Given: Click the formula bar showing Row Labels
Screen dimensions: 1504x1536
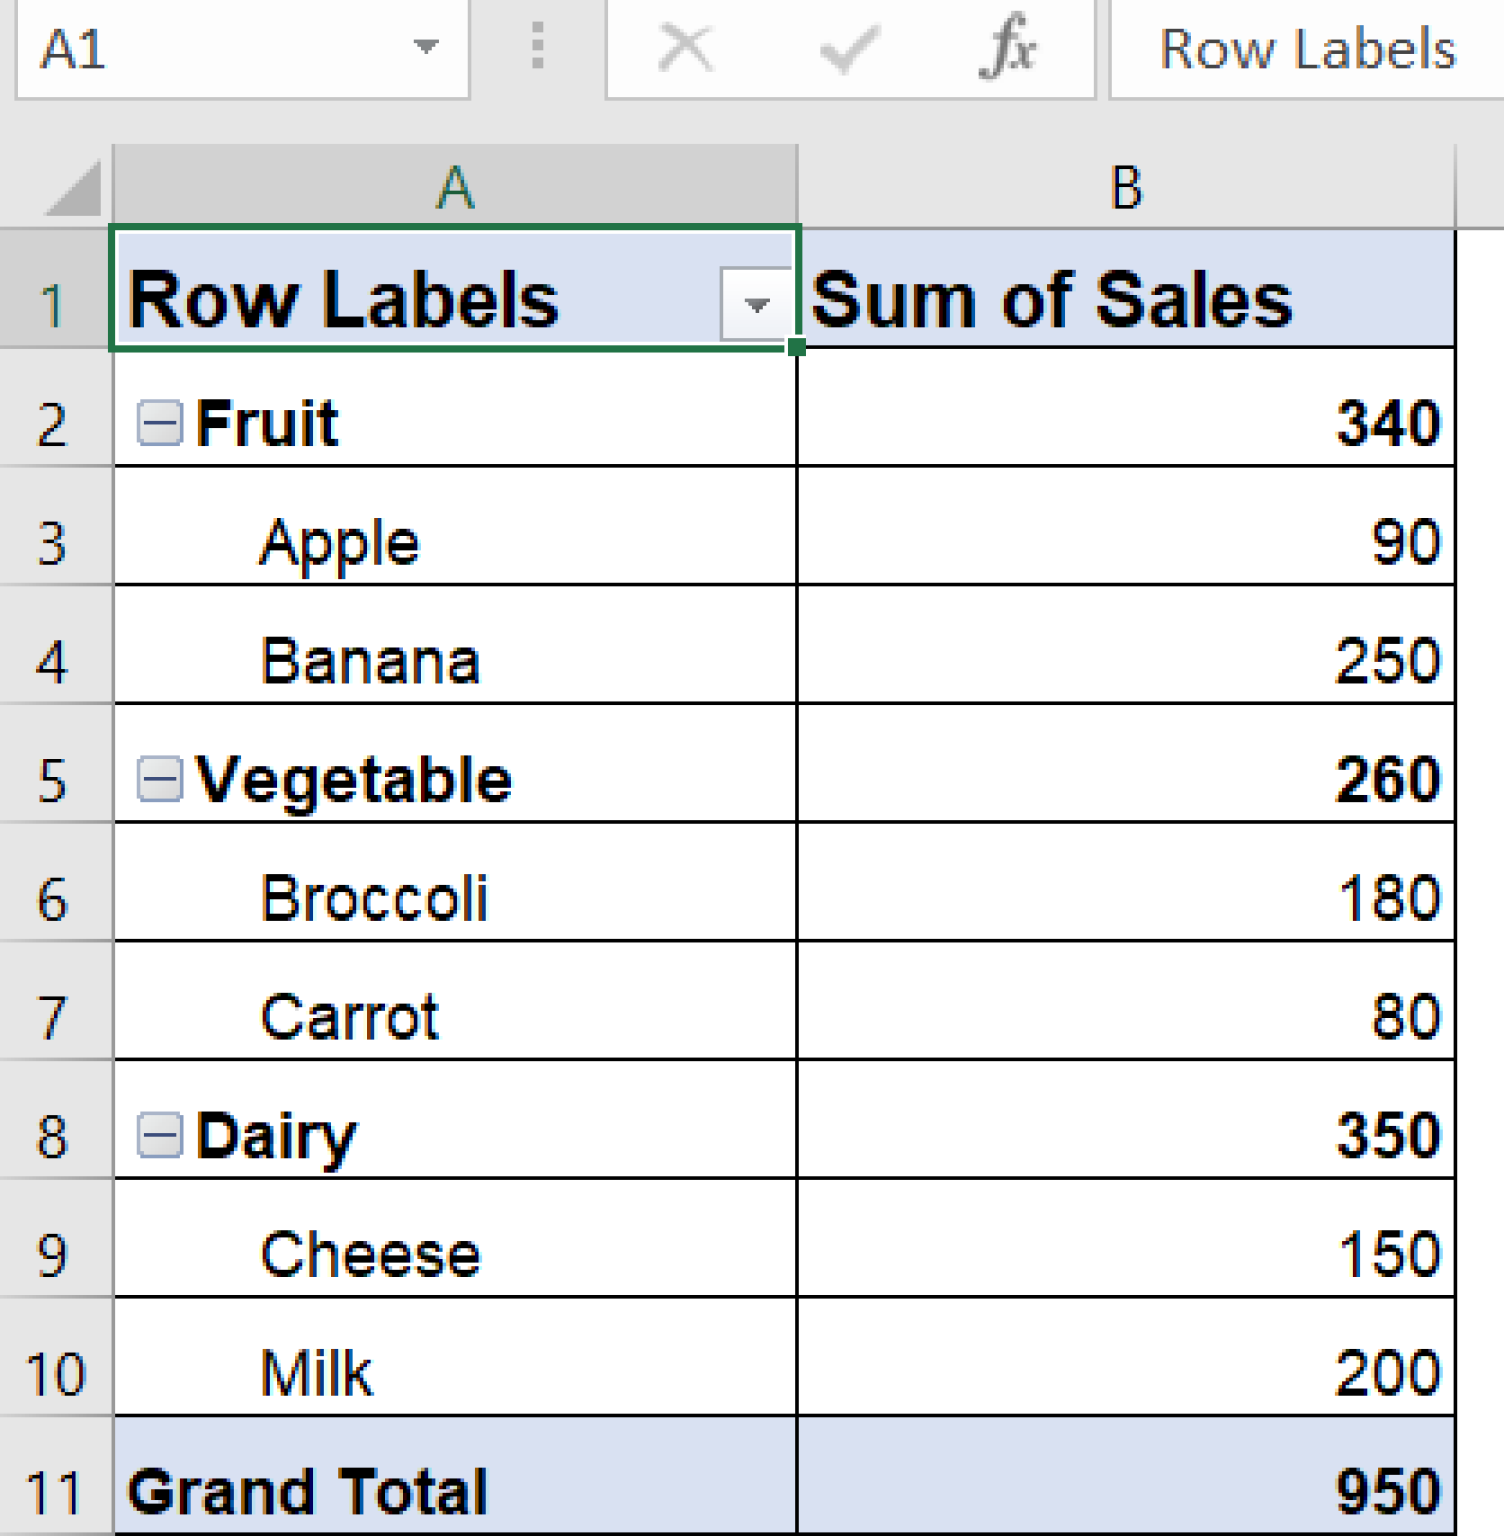Looking at the screenshot, I should (x=1300, y=47).
